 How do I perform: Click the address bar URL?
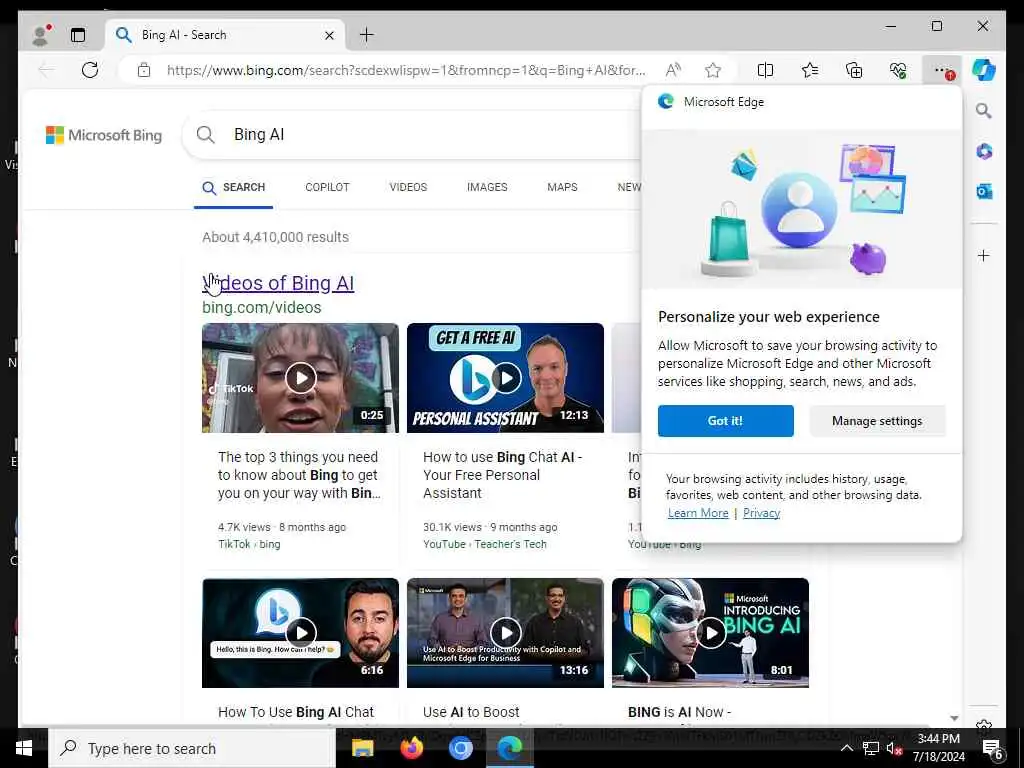pos(406,70)
